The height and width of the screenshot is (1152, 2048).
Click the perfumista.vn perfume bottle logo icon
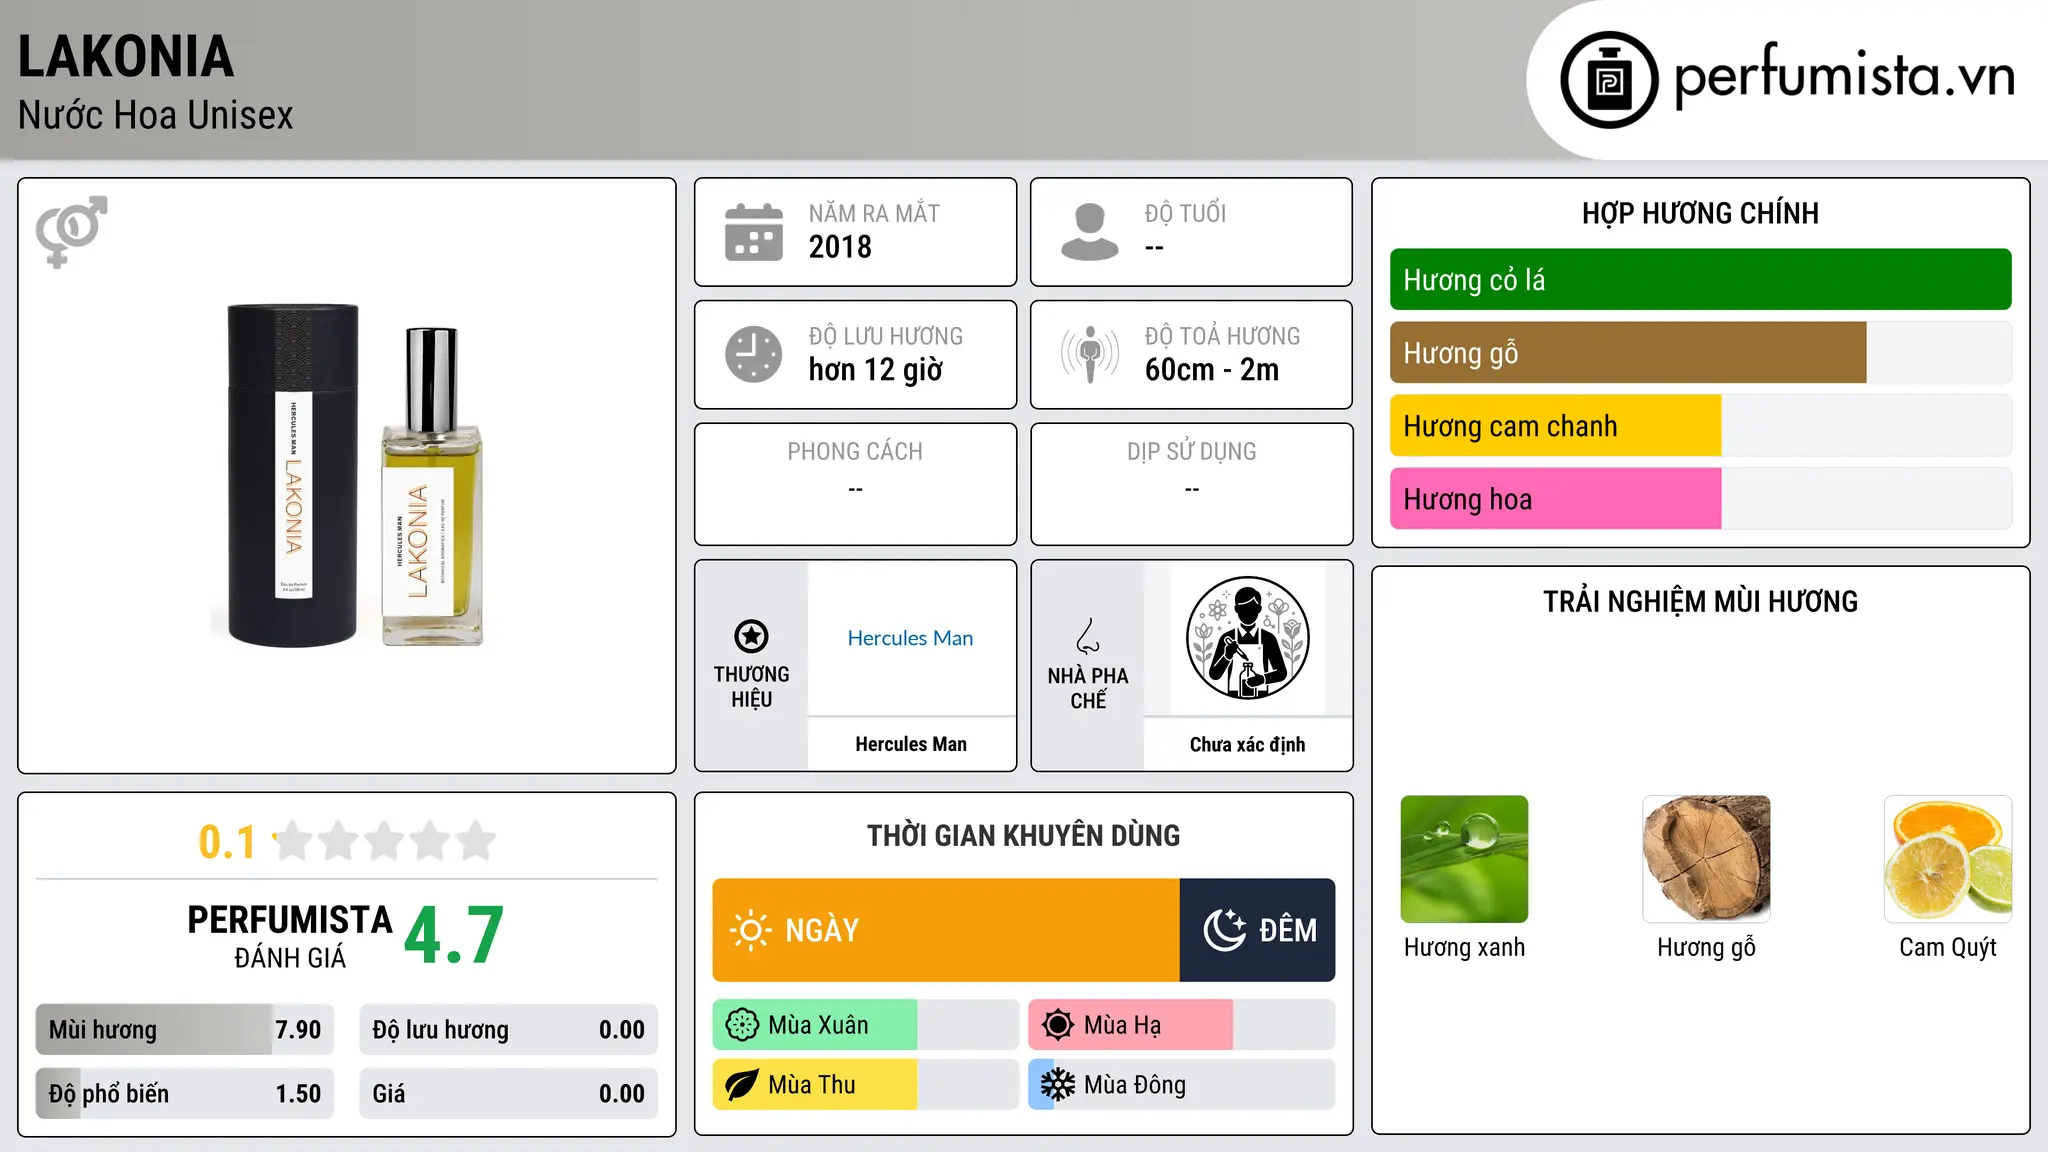click(x=1609, y=80)
